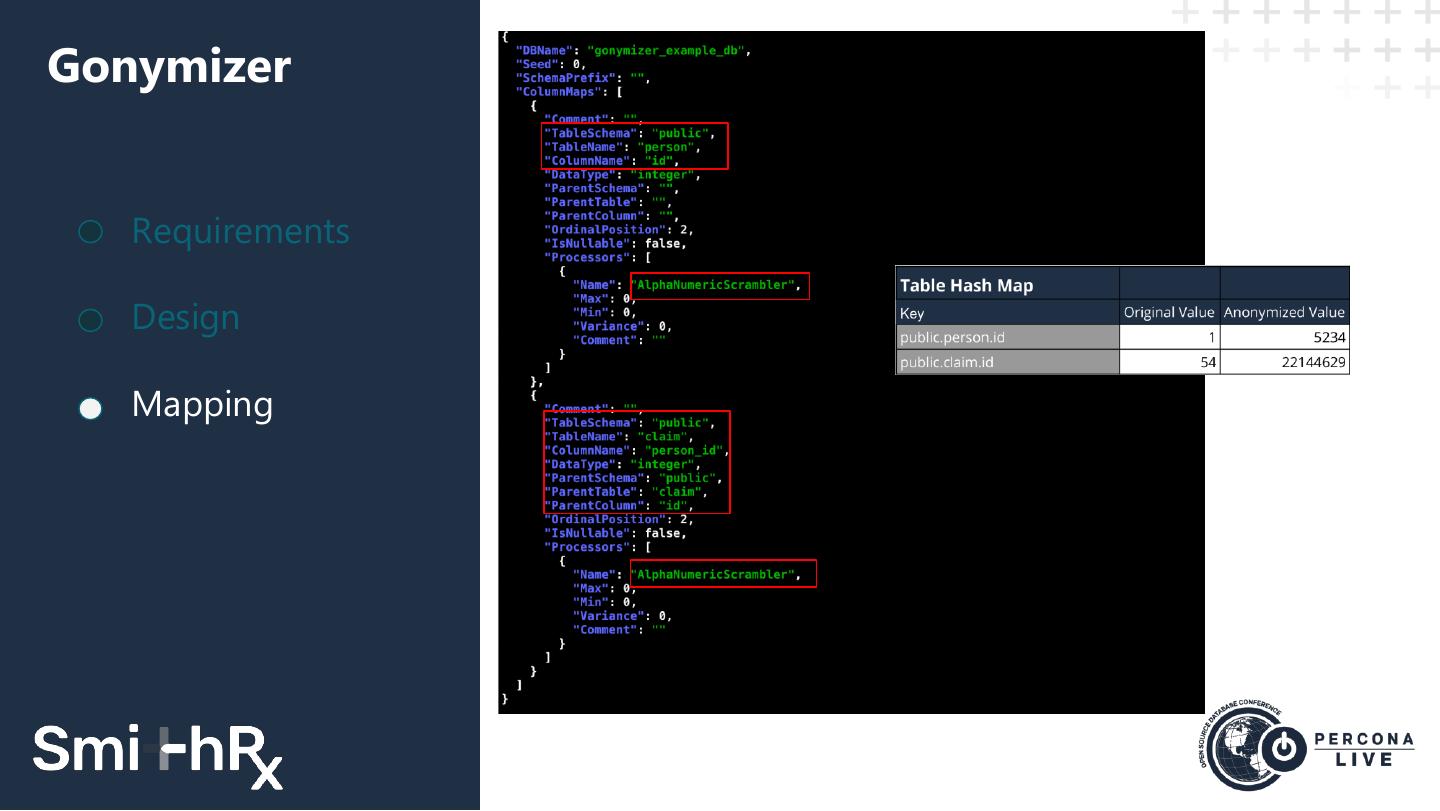Click the Table Hash Map header cell
1440x811 pixels.
pyautogui.click(x=1007, y=284)
